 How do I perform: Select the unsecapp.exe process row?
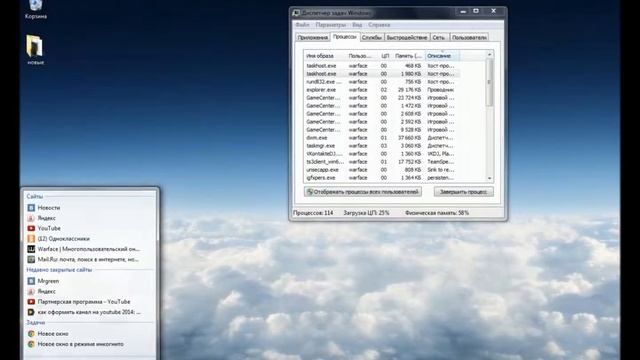pos(382,170)
